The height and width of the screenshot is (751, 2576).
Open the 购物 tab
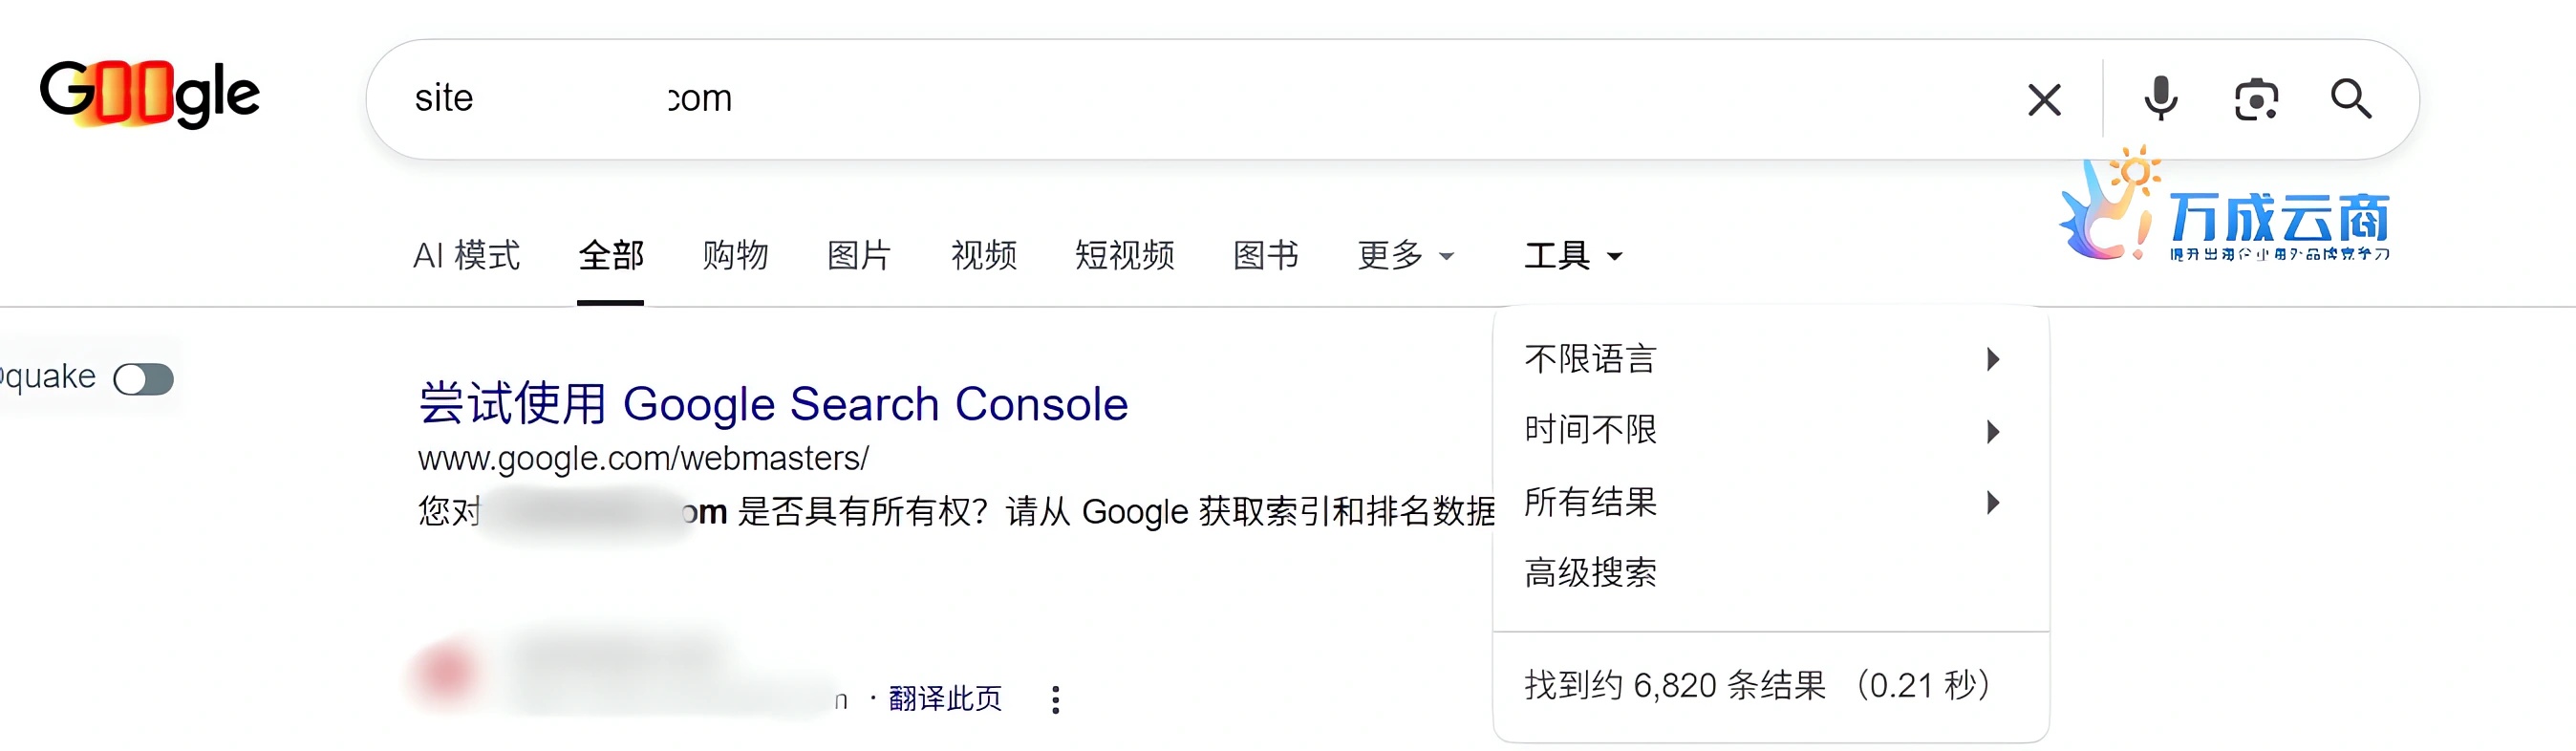[x=735, y=255]
